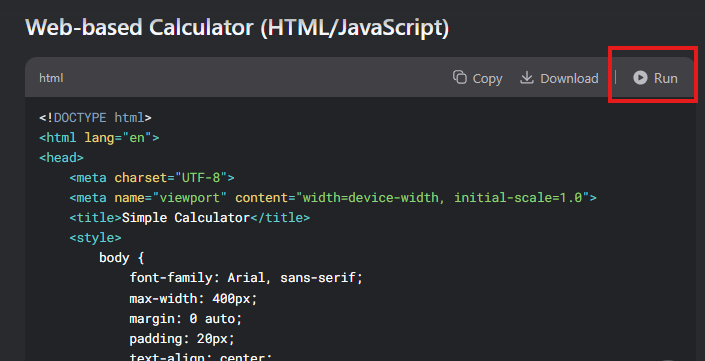Click the 'html' language label

tap(51, 78)
